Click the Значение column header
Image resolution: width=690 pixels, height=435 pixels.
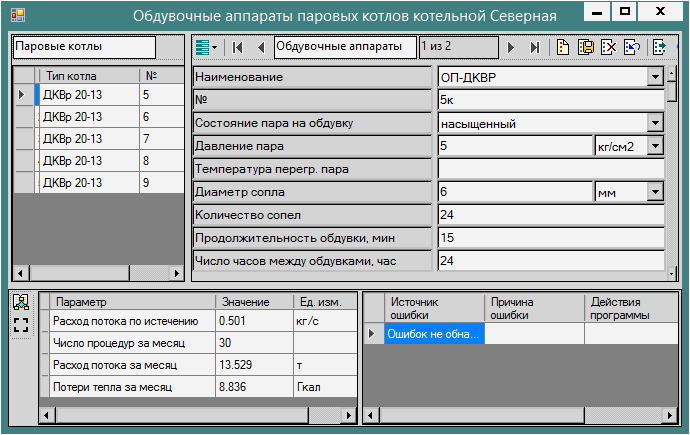click(252, 301)
